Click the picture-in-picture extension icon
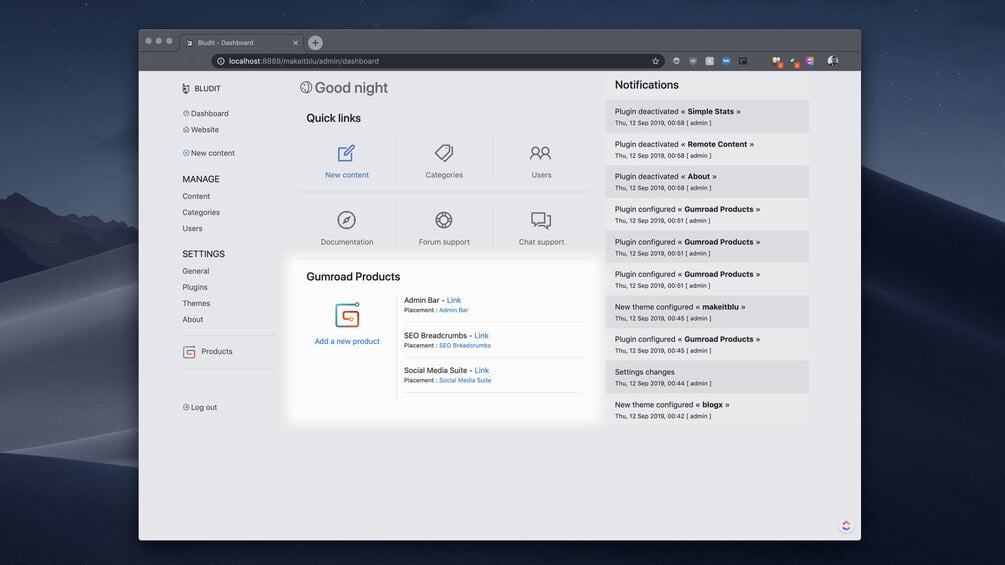 743,61
